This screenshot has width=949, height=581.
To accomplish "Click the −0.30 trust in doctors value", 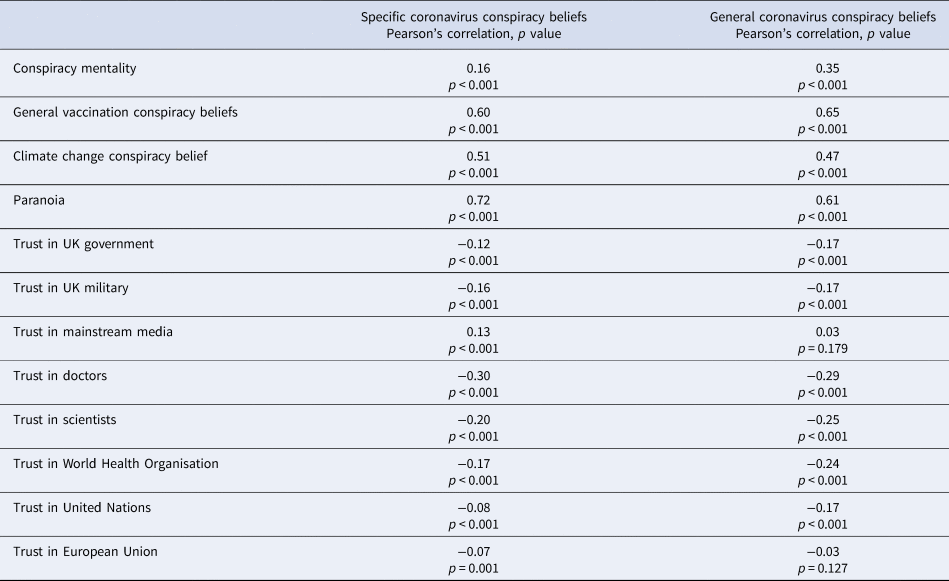I will tap(474, 376).
